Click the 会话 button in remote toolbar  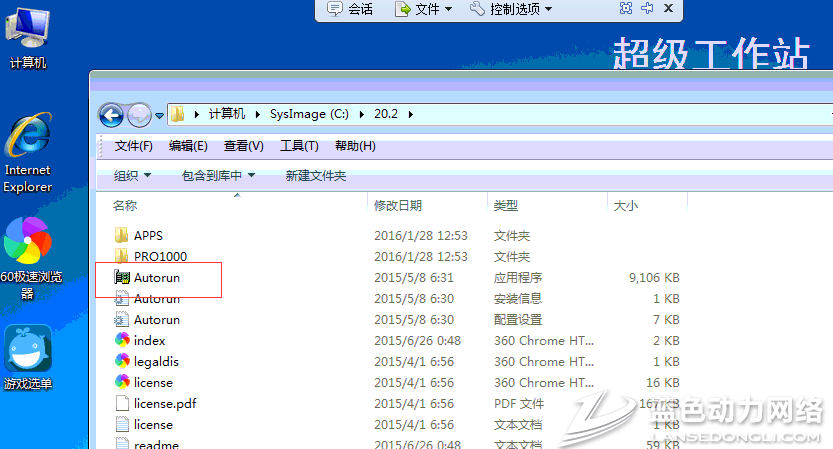350,9
